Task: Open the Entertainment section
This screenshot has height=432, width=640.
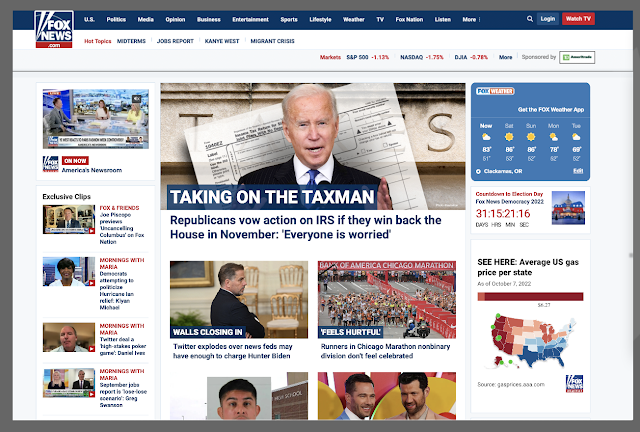Action: (250, 19)
